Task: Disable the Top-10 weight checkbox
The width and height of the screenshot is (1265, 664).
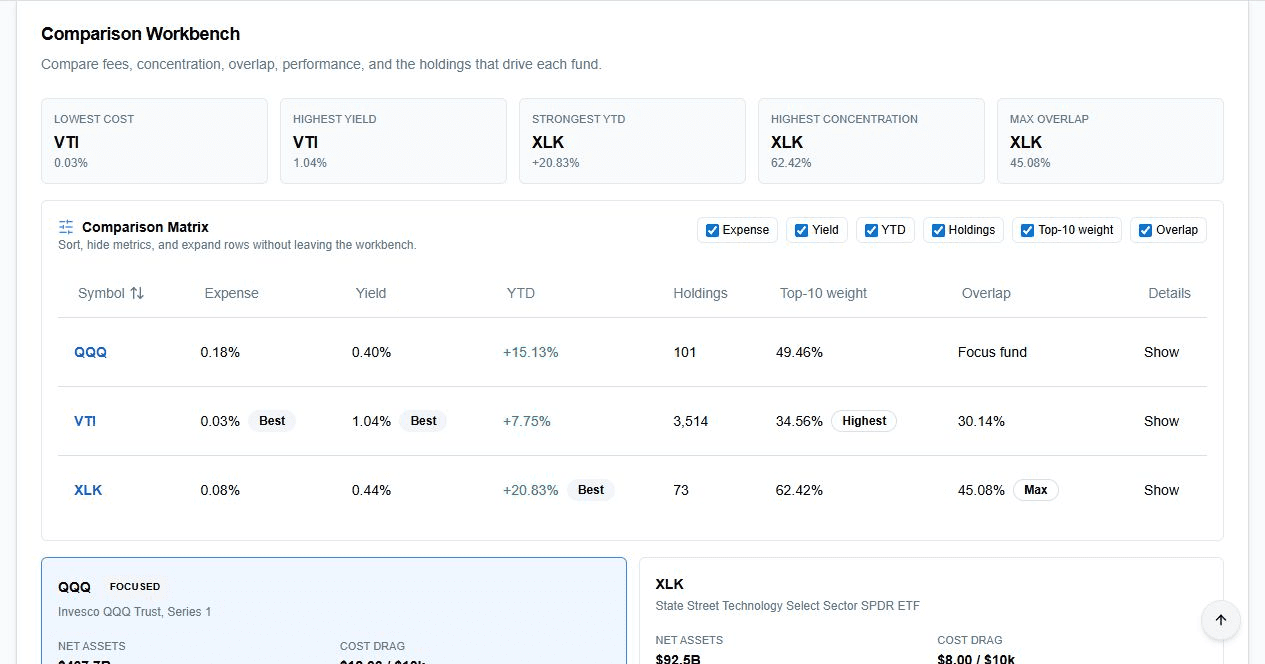Action: tap(1027, 230)
